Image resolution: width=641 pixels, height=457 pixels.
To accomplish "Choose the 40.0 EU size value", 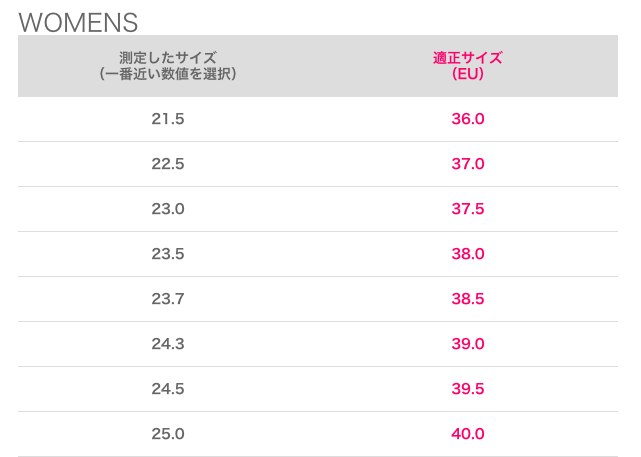I will [468, 434].
